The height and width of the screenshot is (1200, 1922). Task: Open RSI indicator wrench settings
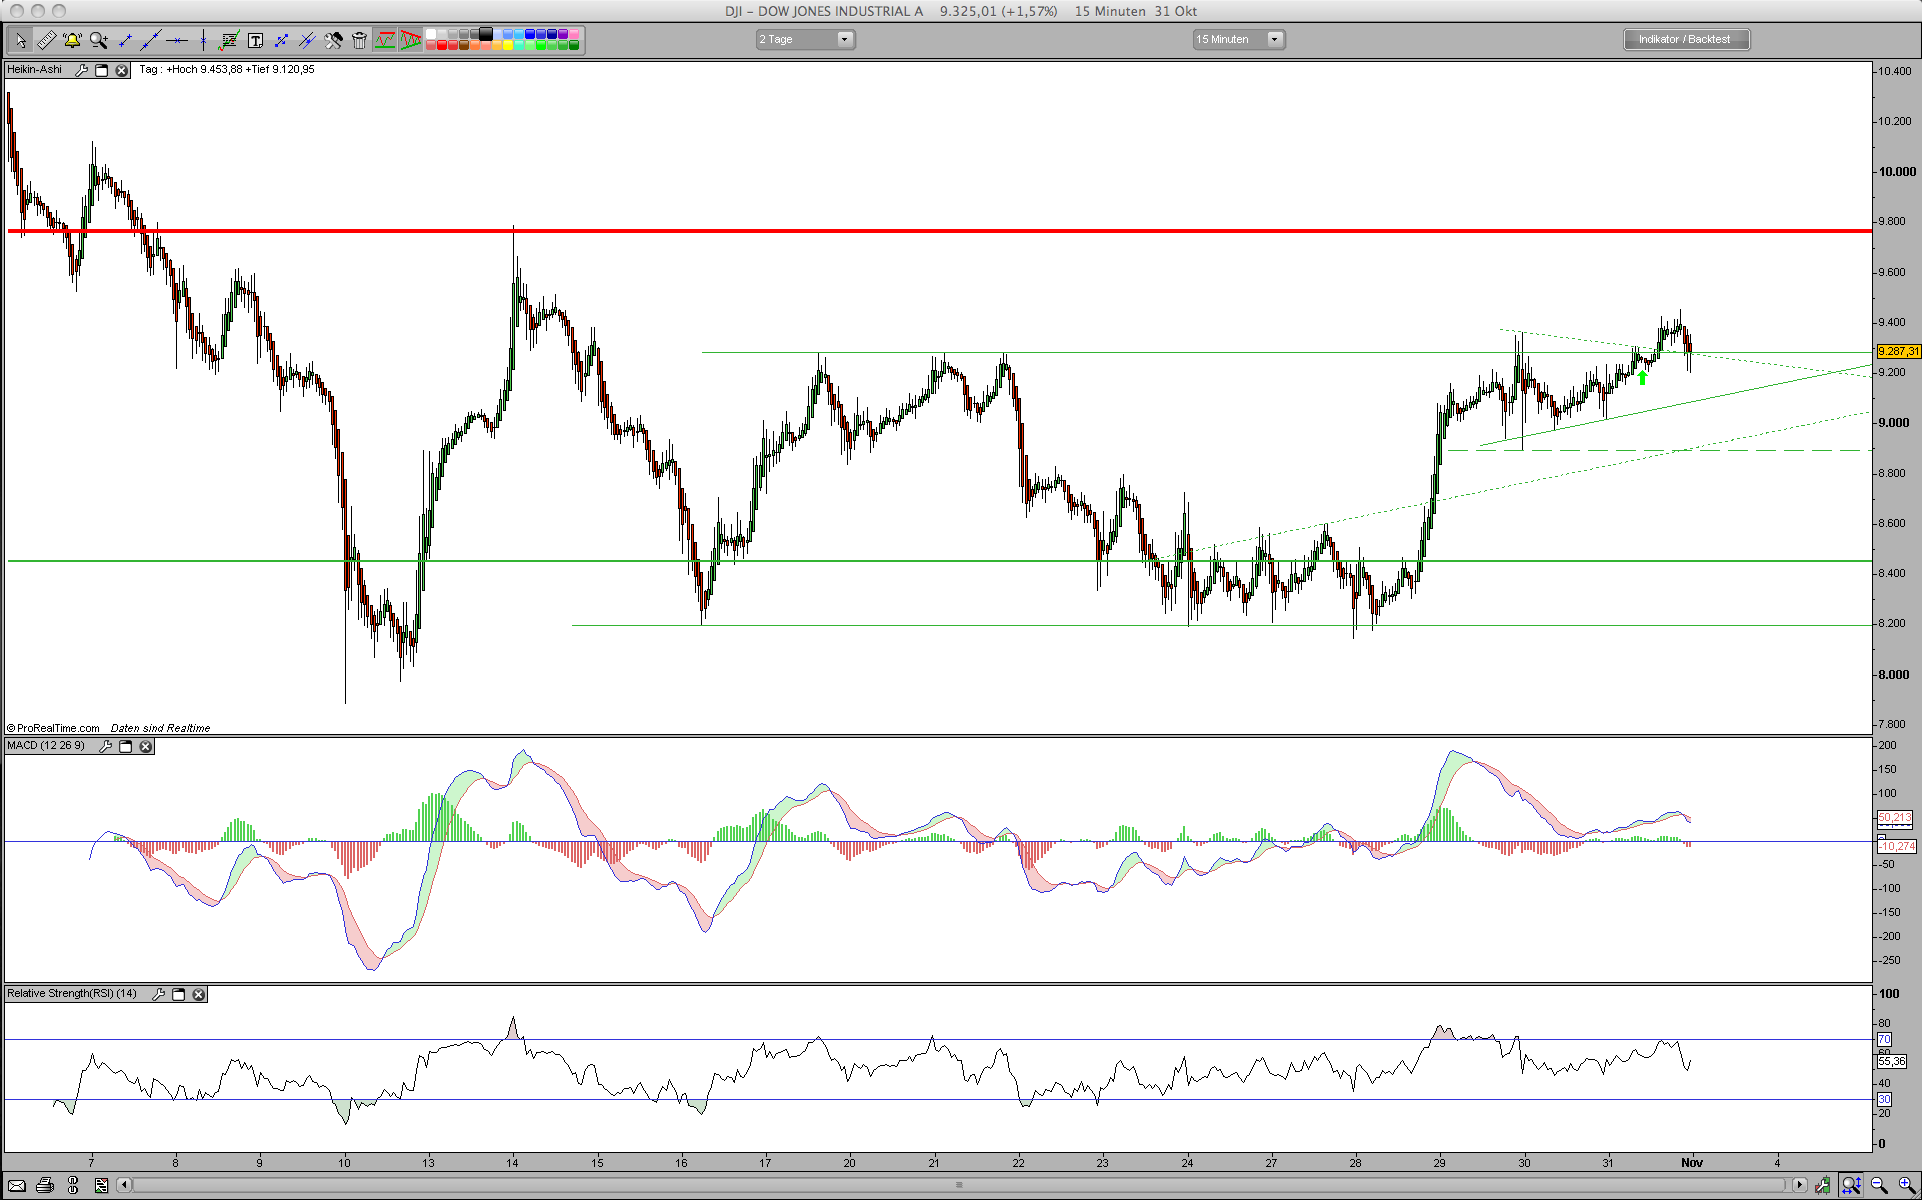pos(158,994)
